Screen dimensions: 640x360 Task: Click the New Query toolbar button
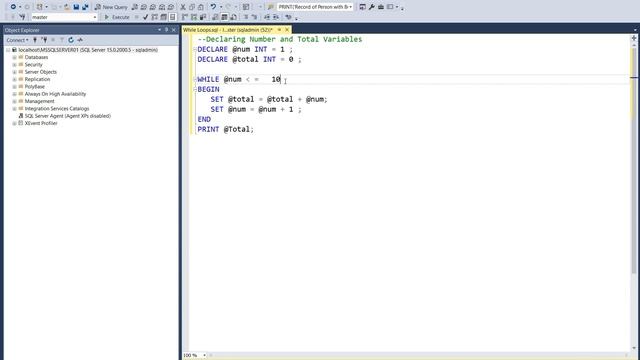111,7
